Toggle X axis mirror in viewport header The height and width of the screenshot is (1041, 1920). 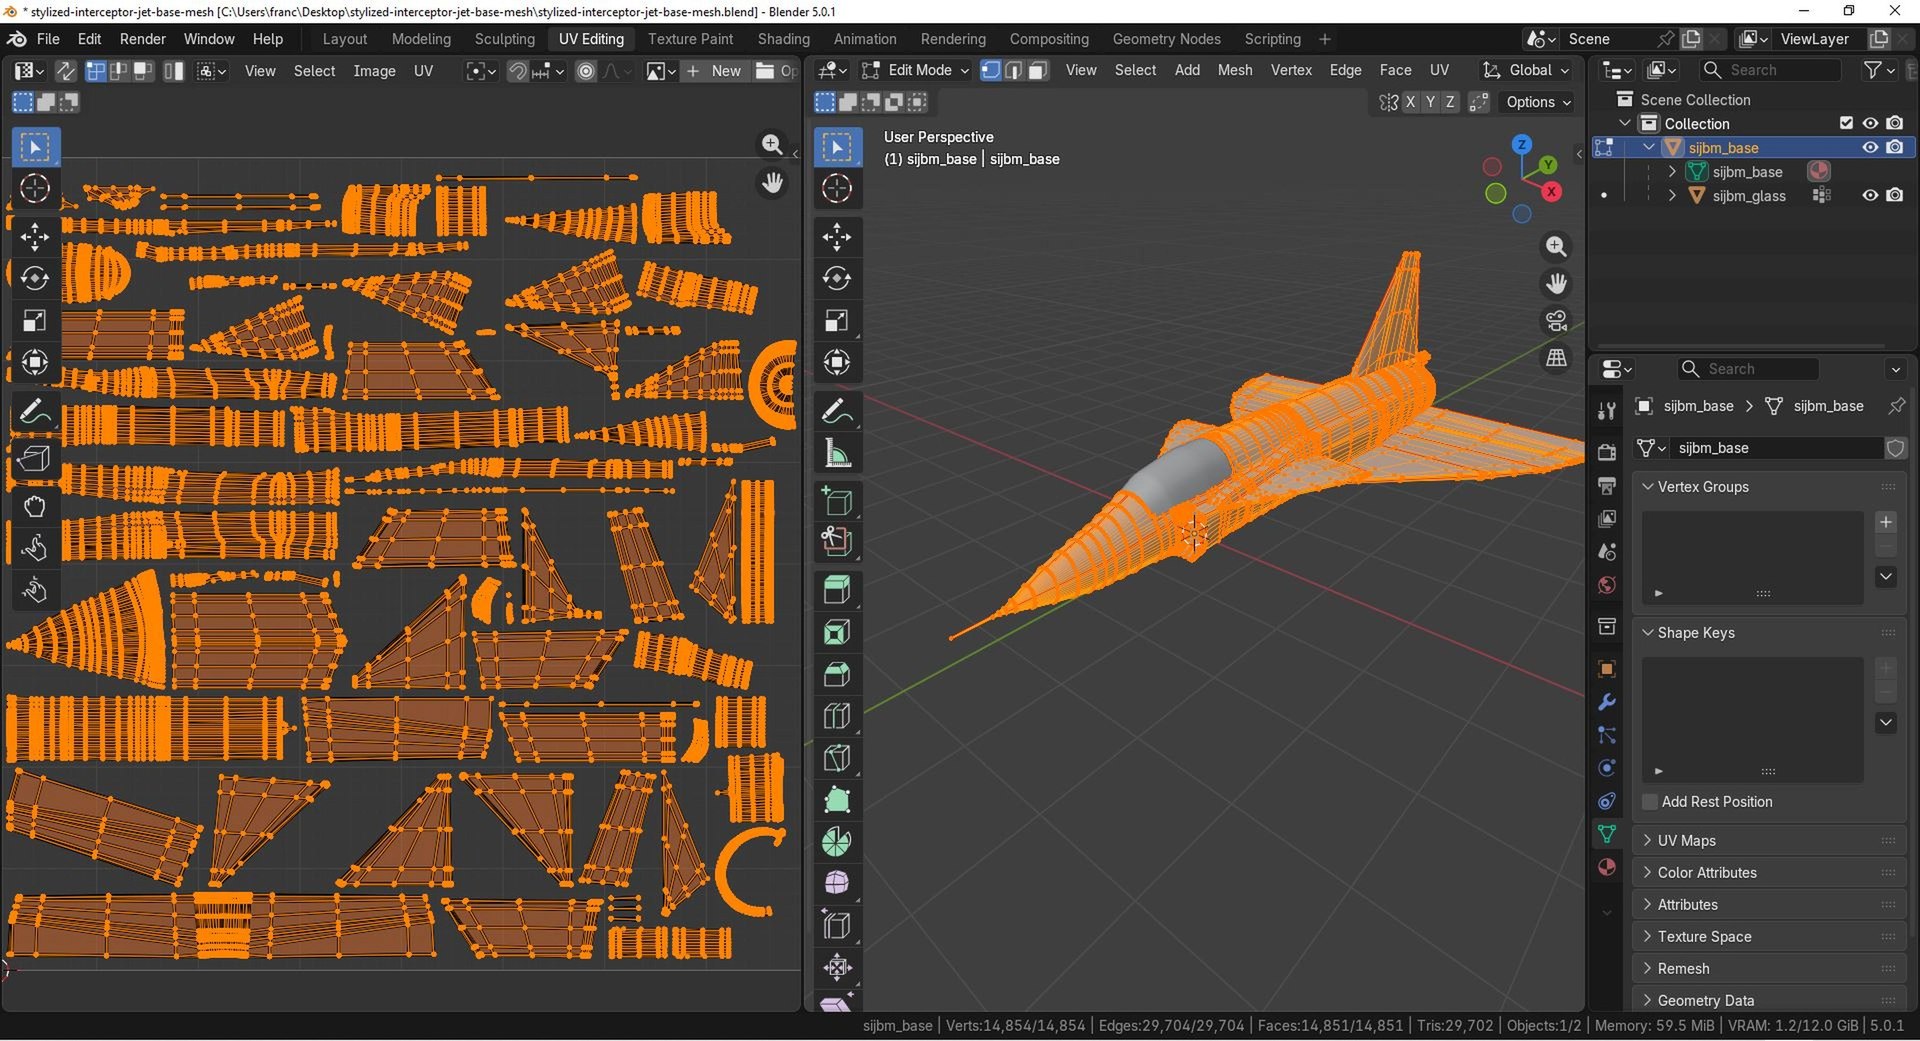click(x=1410, y=102)
